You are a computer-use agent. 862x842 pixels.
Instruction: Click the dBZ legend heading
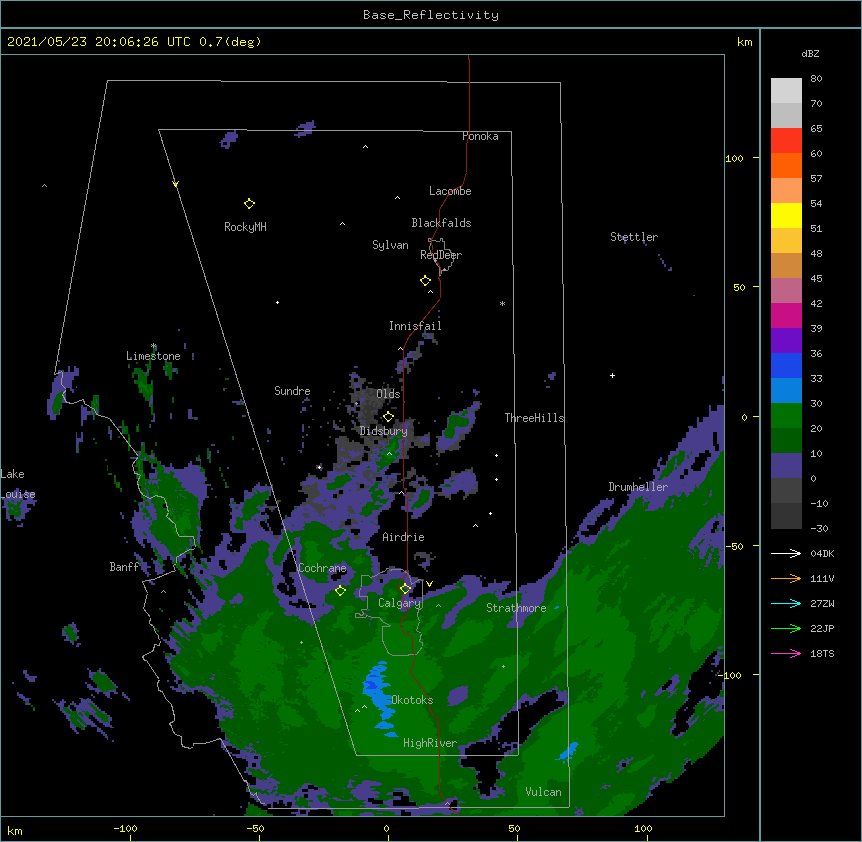click(810, 53)
